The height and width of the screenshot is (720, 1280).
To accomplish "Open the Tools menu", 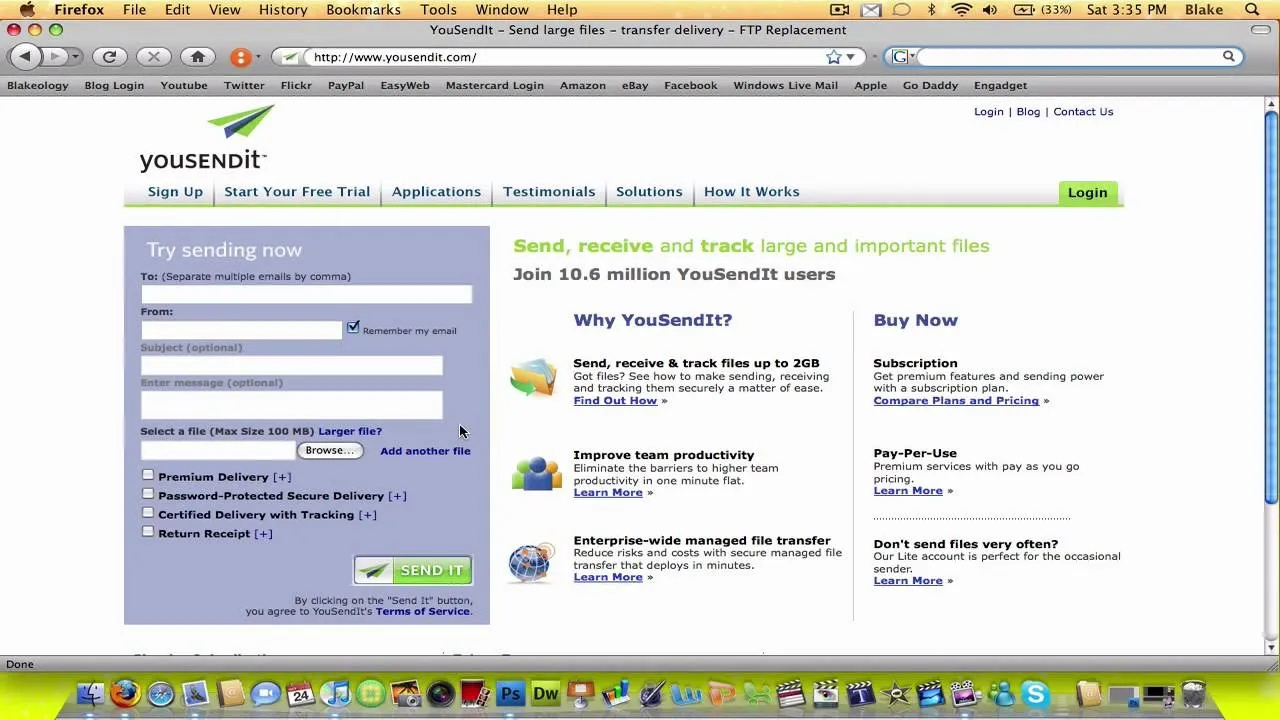I will click(x=438, y=10).
